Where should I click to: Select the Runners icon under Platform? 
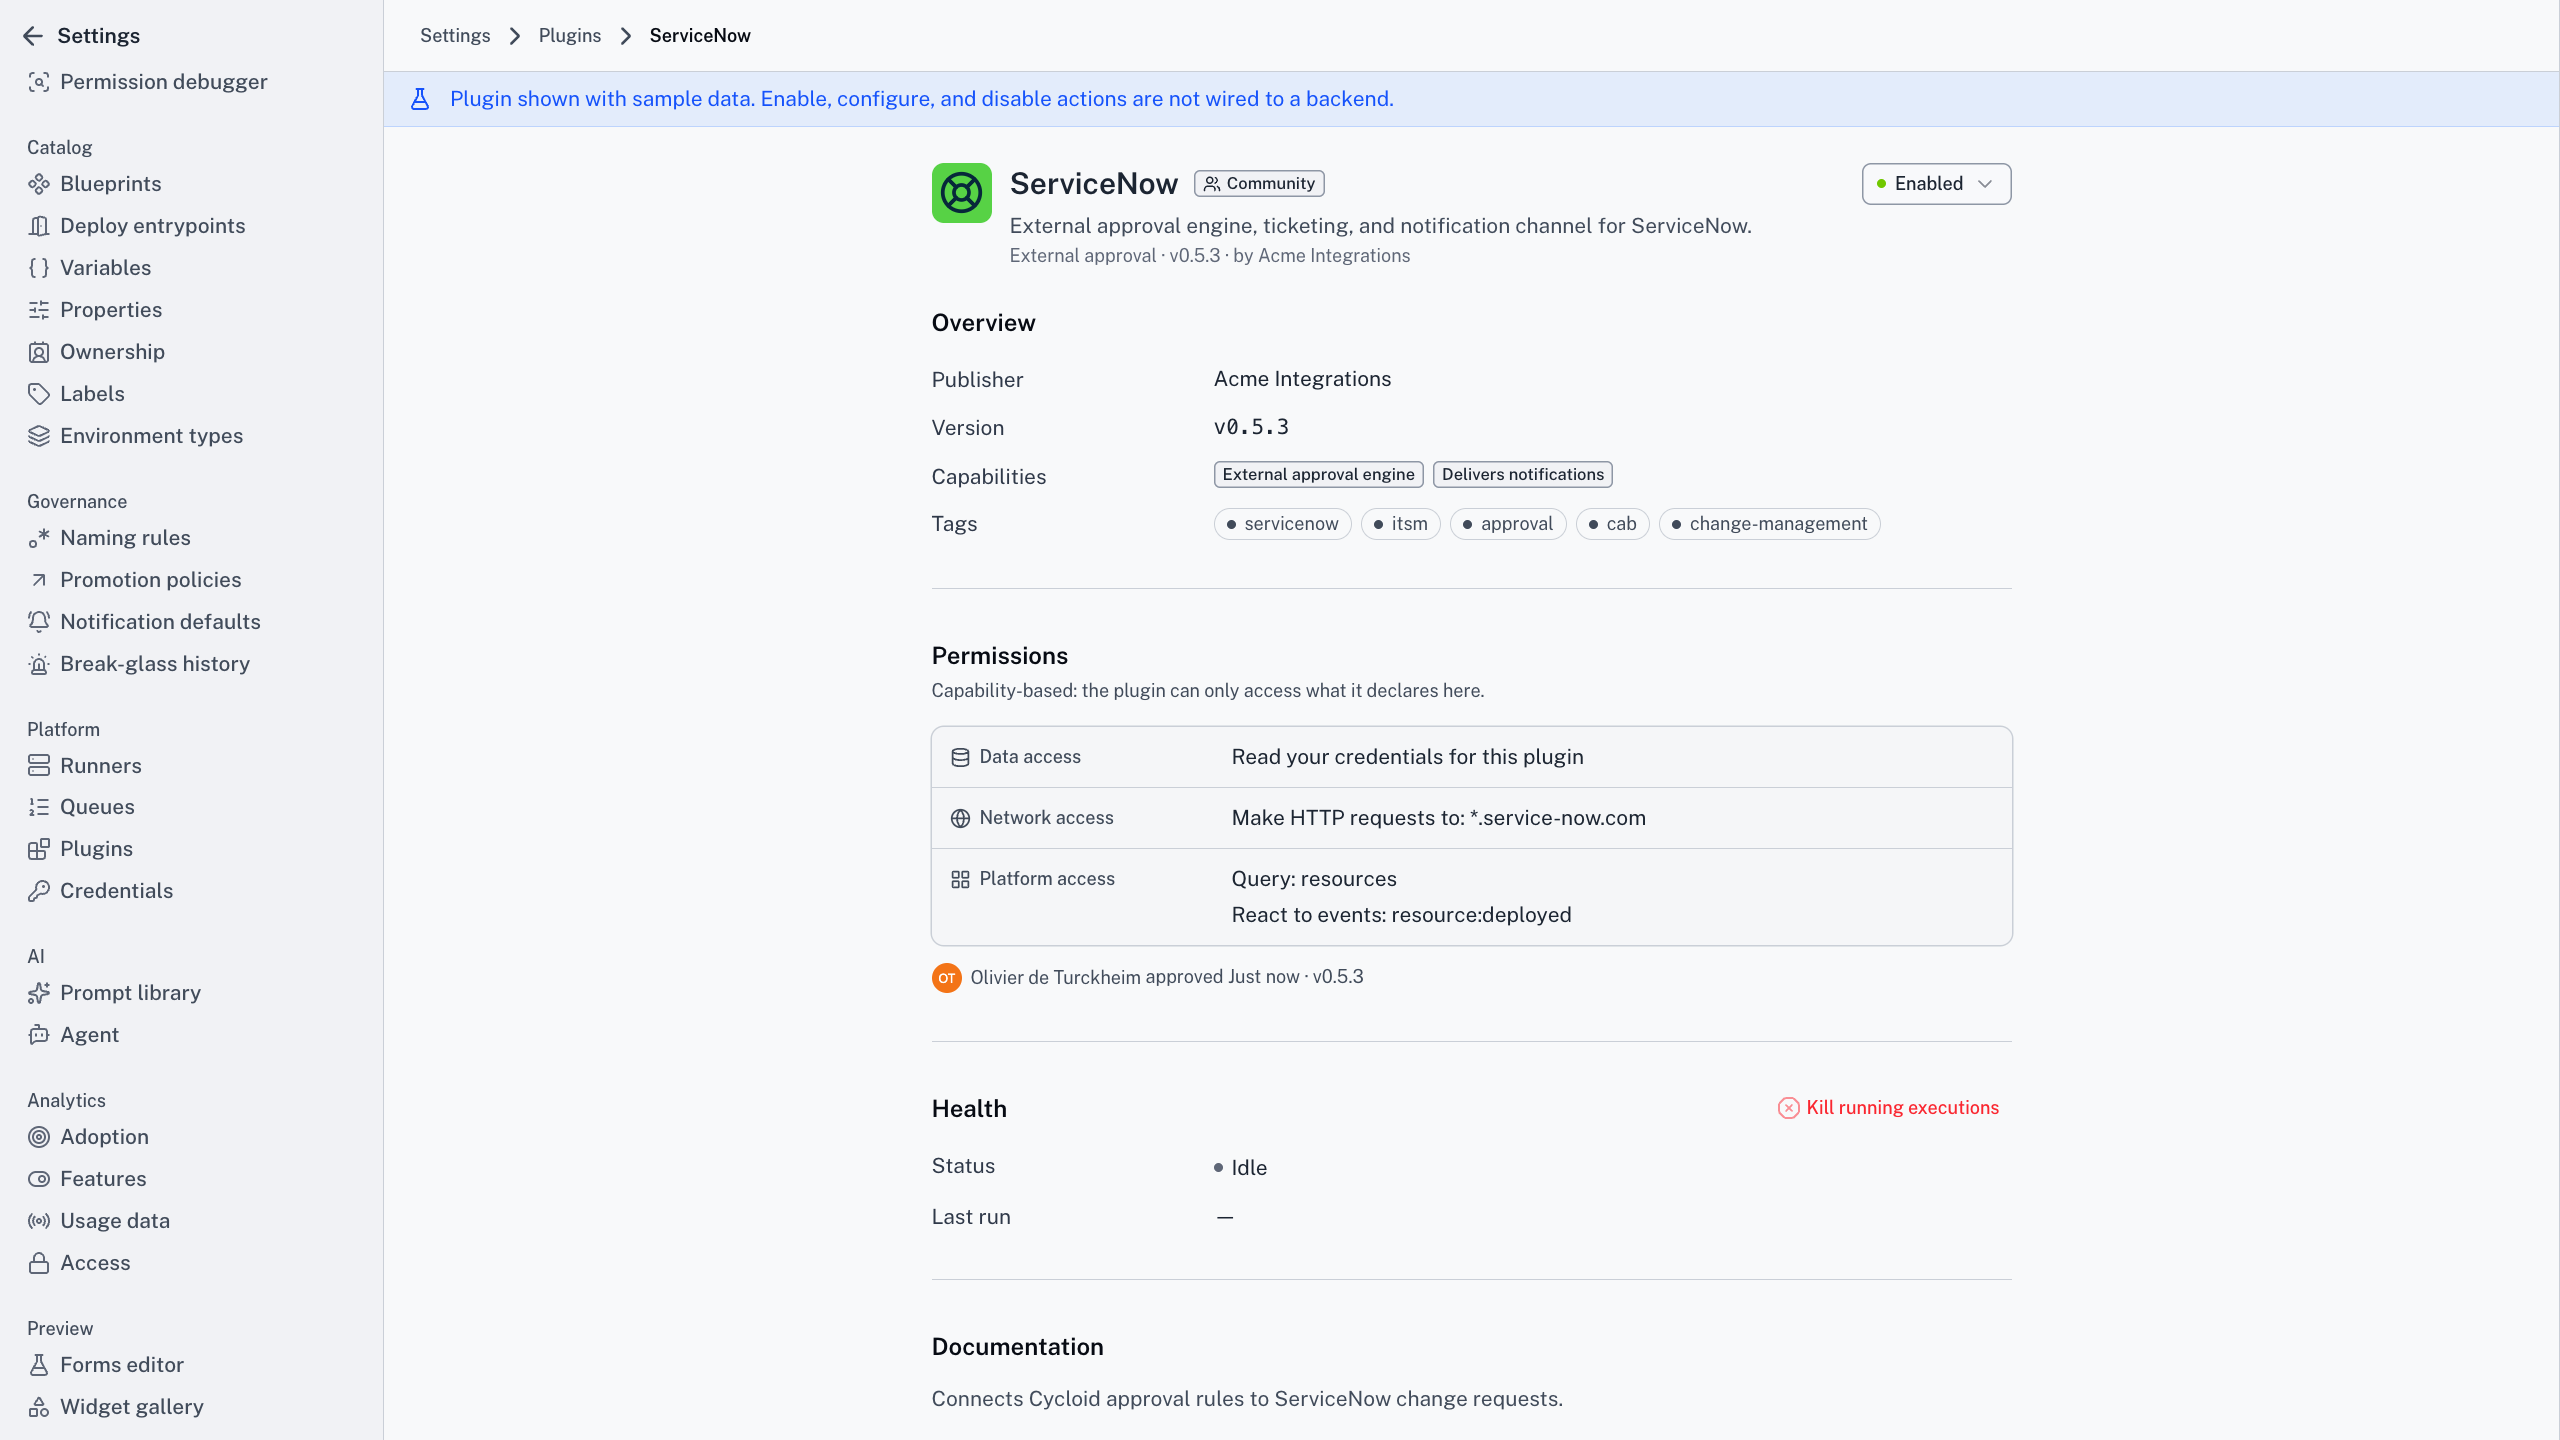(39, 766)
